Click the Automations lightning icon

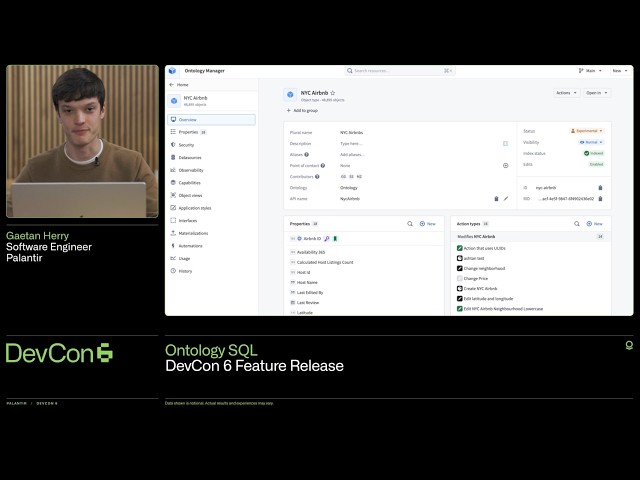coord(173,246)
